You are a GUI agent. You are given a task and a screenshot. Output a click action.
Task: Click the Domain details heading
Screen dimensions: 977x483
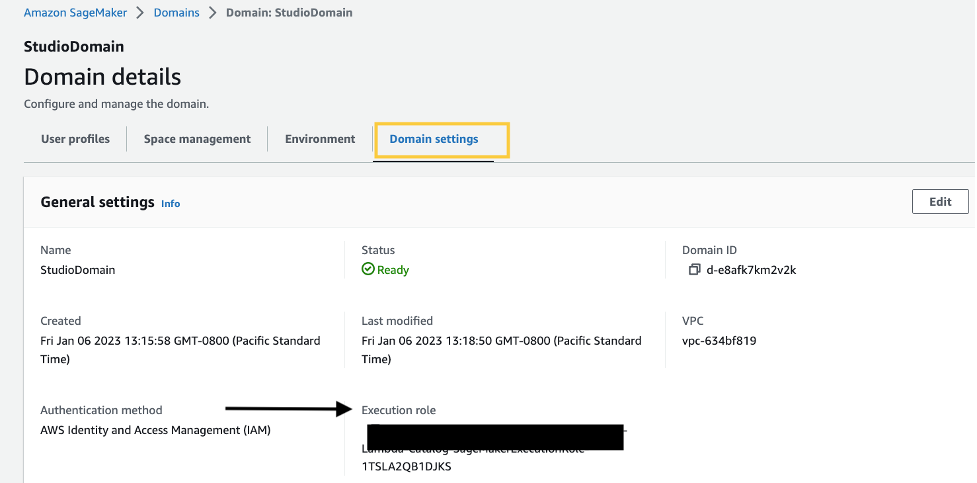coord(103,77)
